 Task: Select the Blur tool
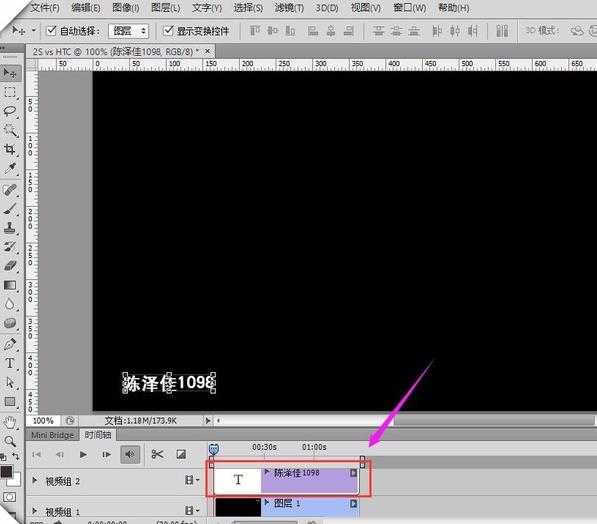(10, 304)
